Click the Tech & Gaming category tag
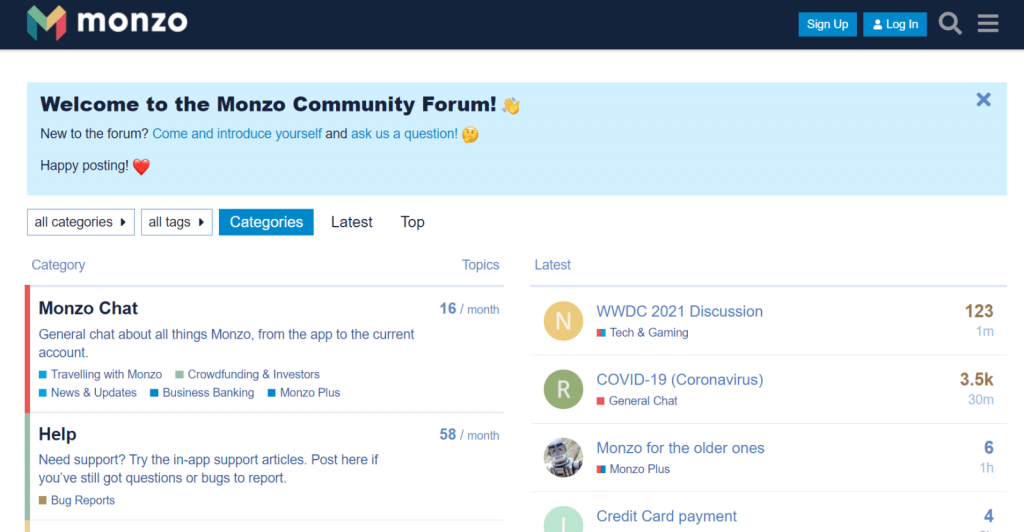1024x532 pixels. tap(642, 332)
